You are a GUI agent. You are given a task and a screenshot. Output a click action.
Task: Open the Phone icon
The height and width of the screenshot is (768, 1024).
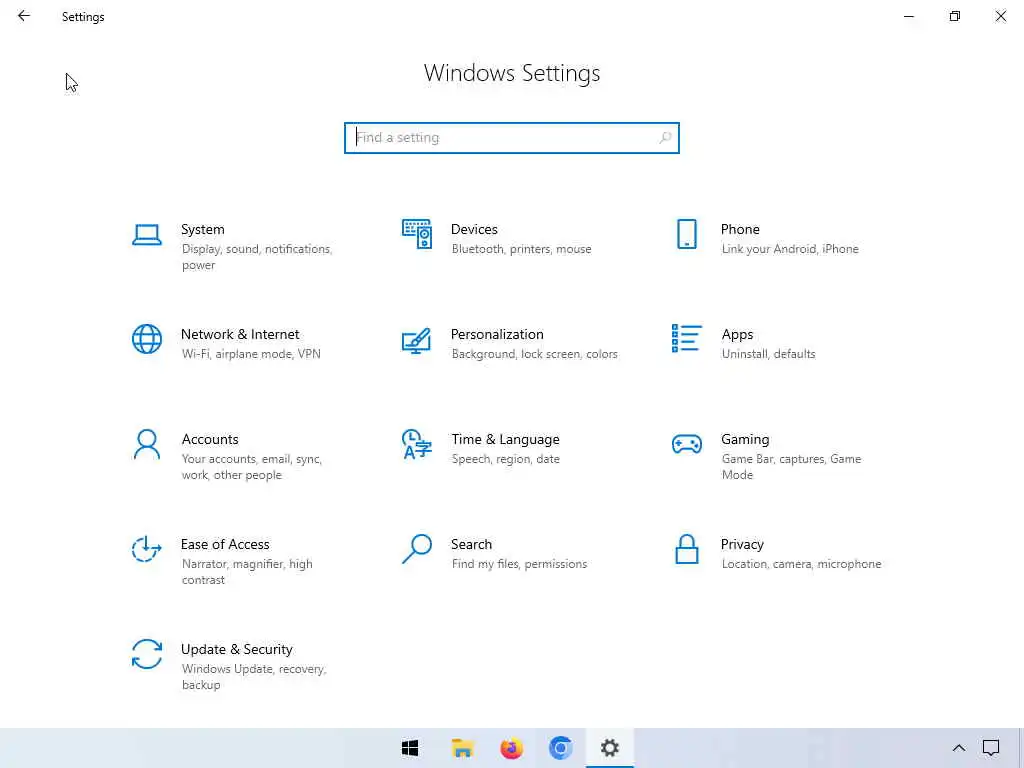(x=686, y=234)
